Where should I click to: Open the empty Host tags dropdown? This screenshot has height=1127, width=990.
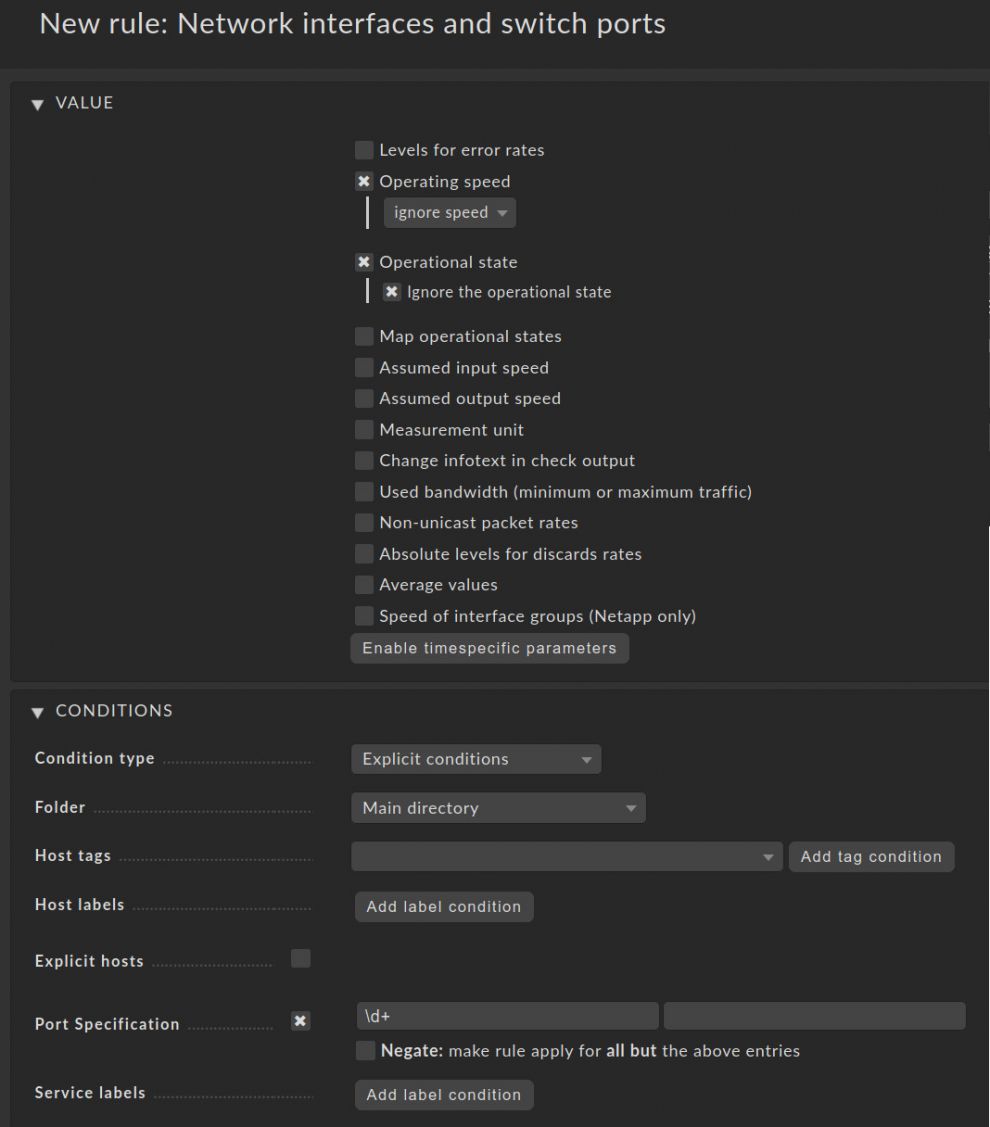point(567,857)
